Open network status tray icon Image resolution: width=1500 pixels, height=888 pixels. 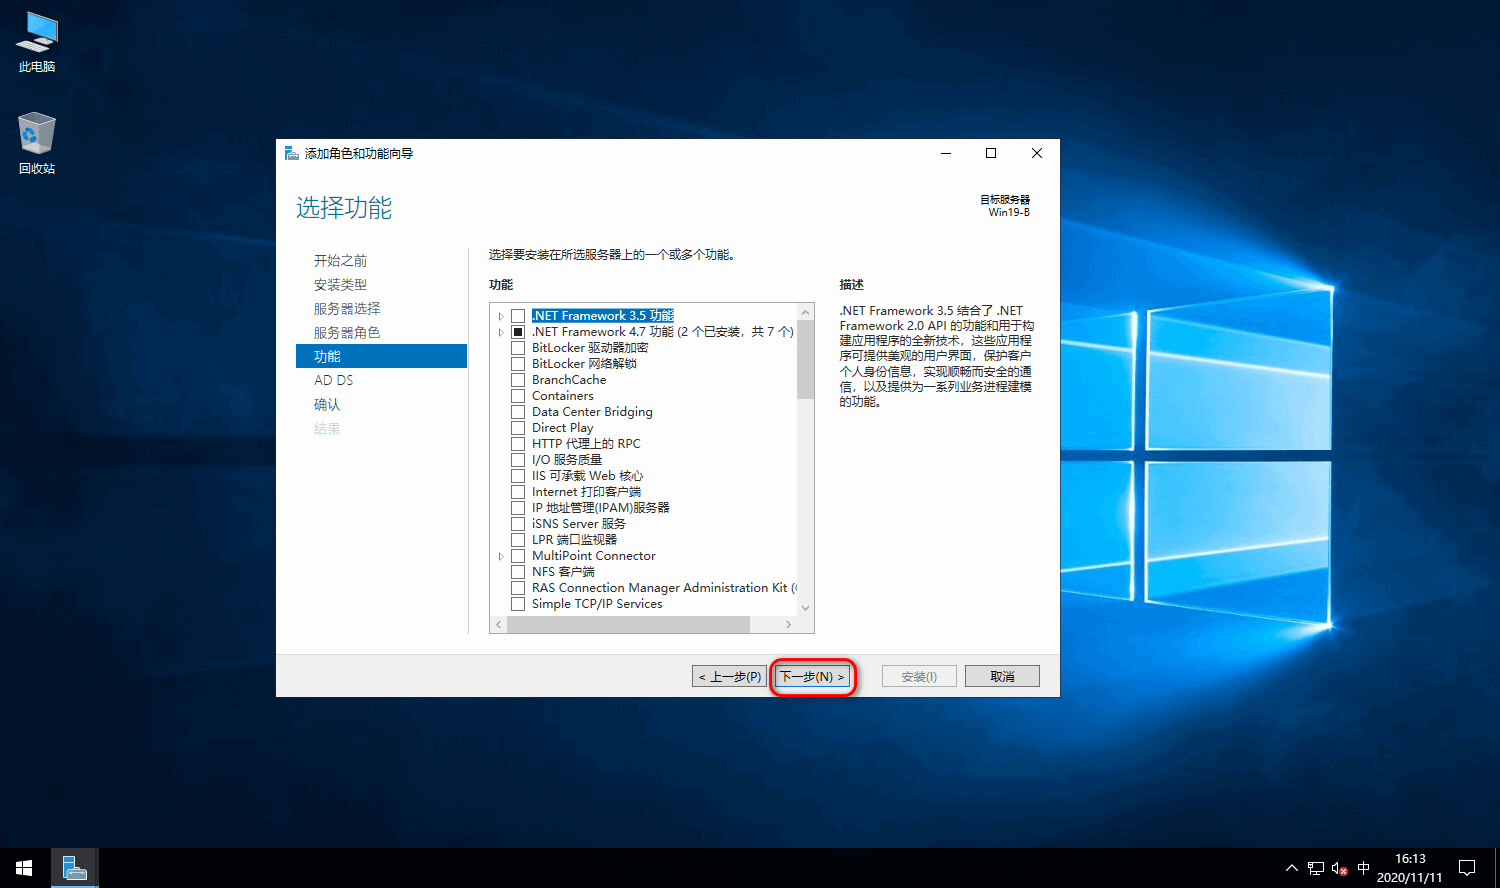[1316, 868]
